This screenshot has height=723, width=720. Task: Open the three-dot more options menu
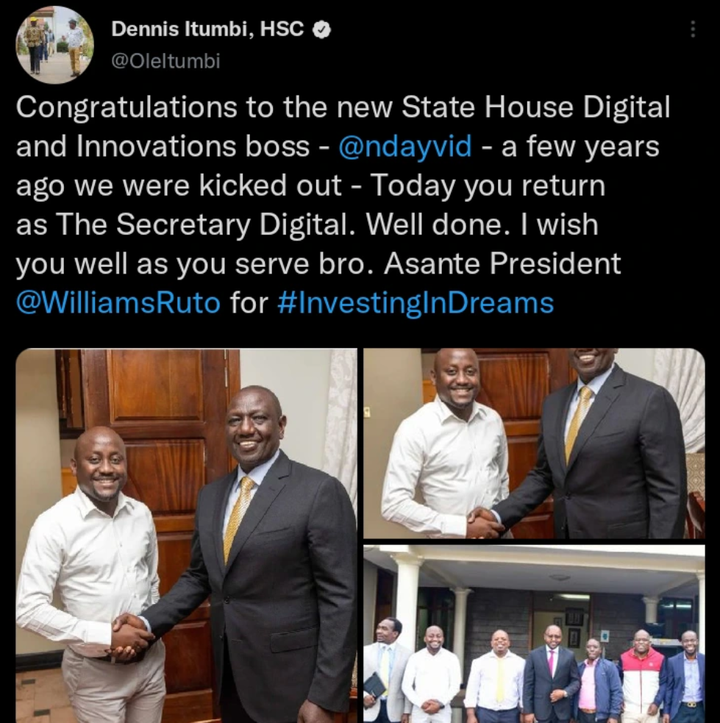tap(692, 29)
